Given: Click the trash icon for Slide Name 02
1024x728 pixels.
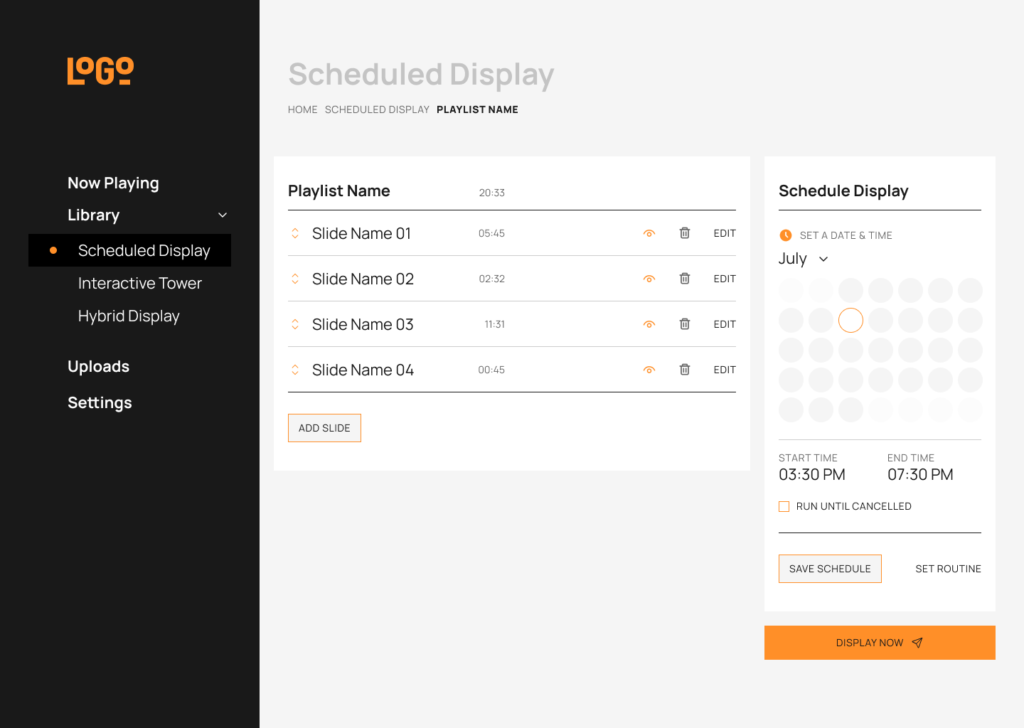Looking at the screenshot, I should [685, 279].
